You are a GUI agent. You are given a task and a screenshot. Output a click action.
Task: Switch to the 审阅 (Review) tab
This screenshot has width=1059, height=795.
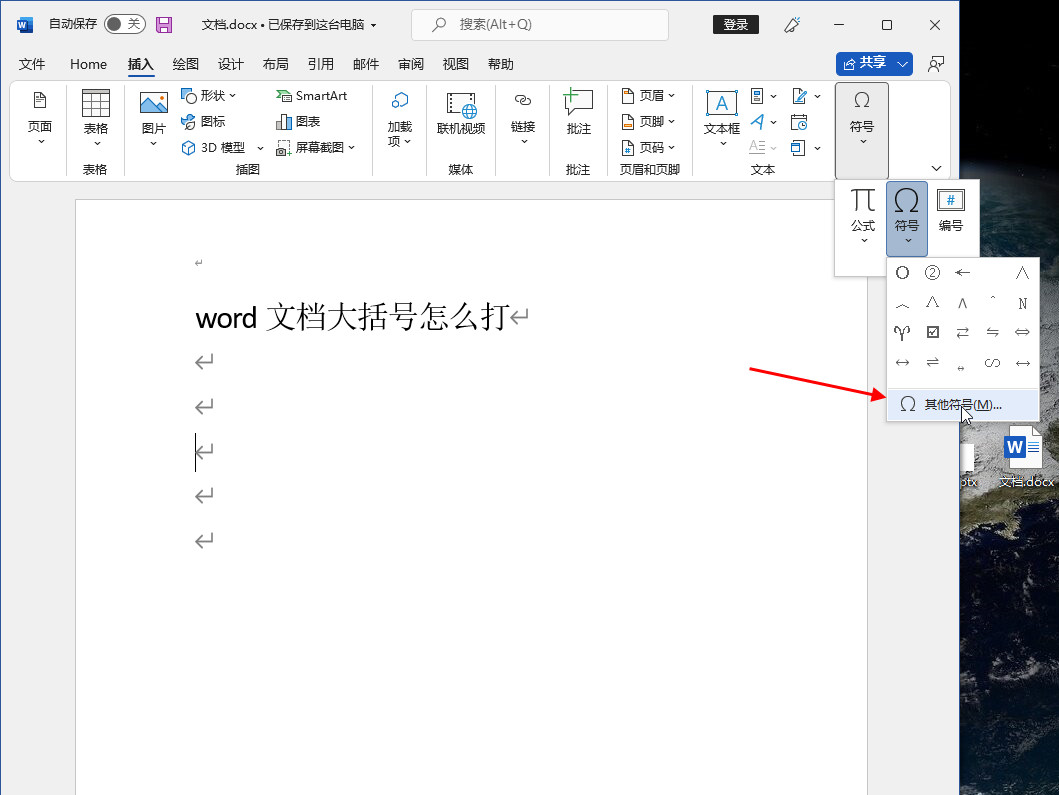tap(411, 64)
